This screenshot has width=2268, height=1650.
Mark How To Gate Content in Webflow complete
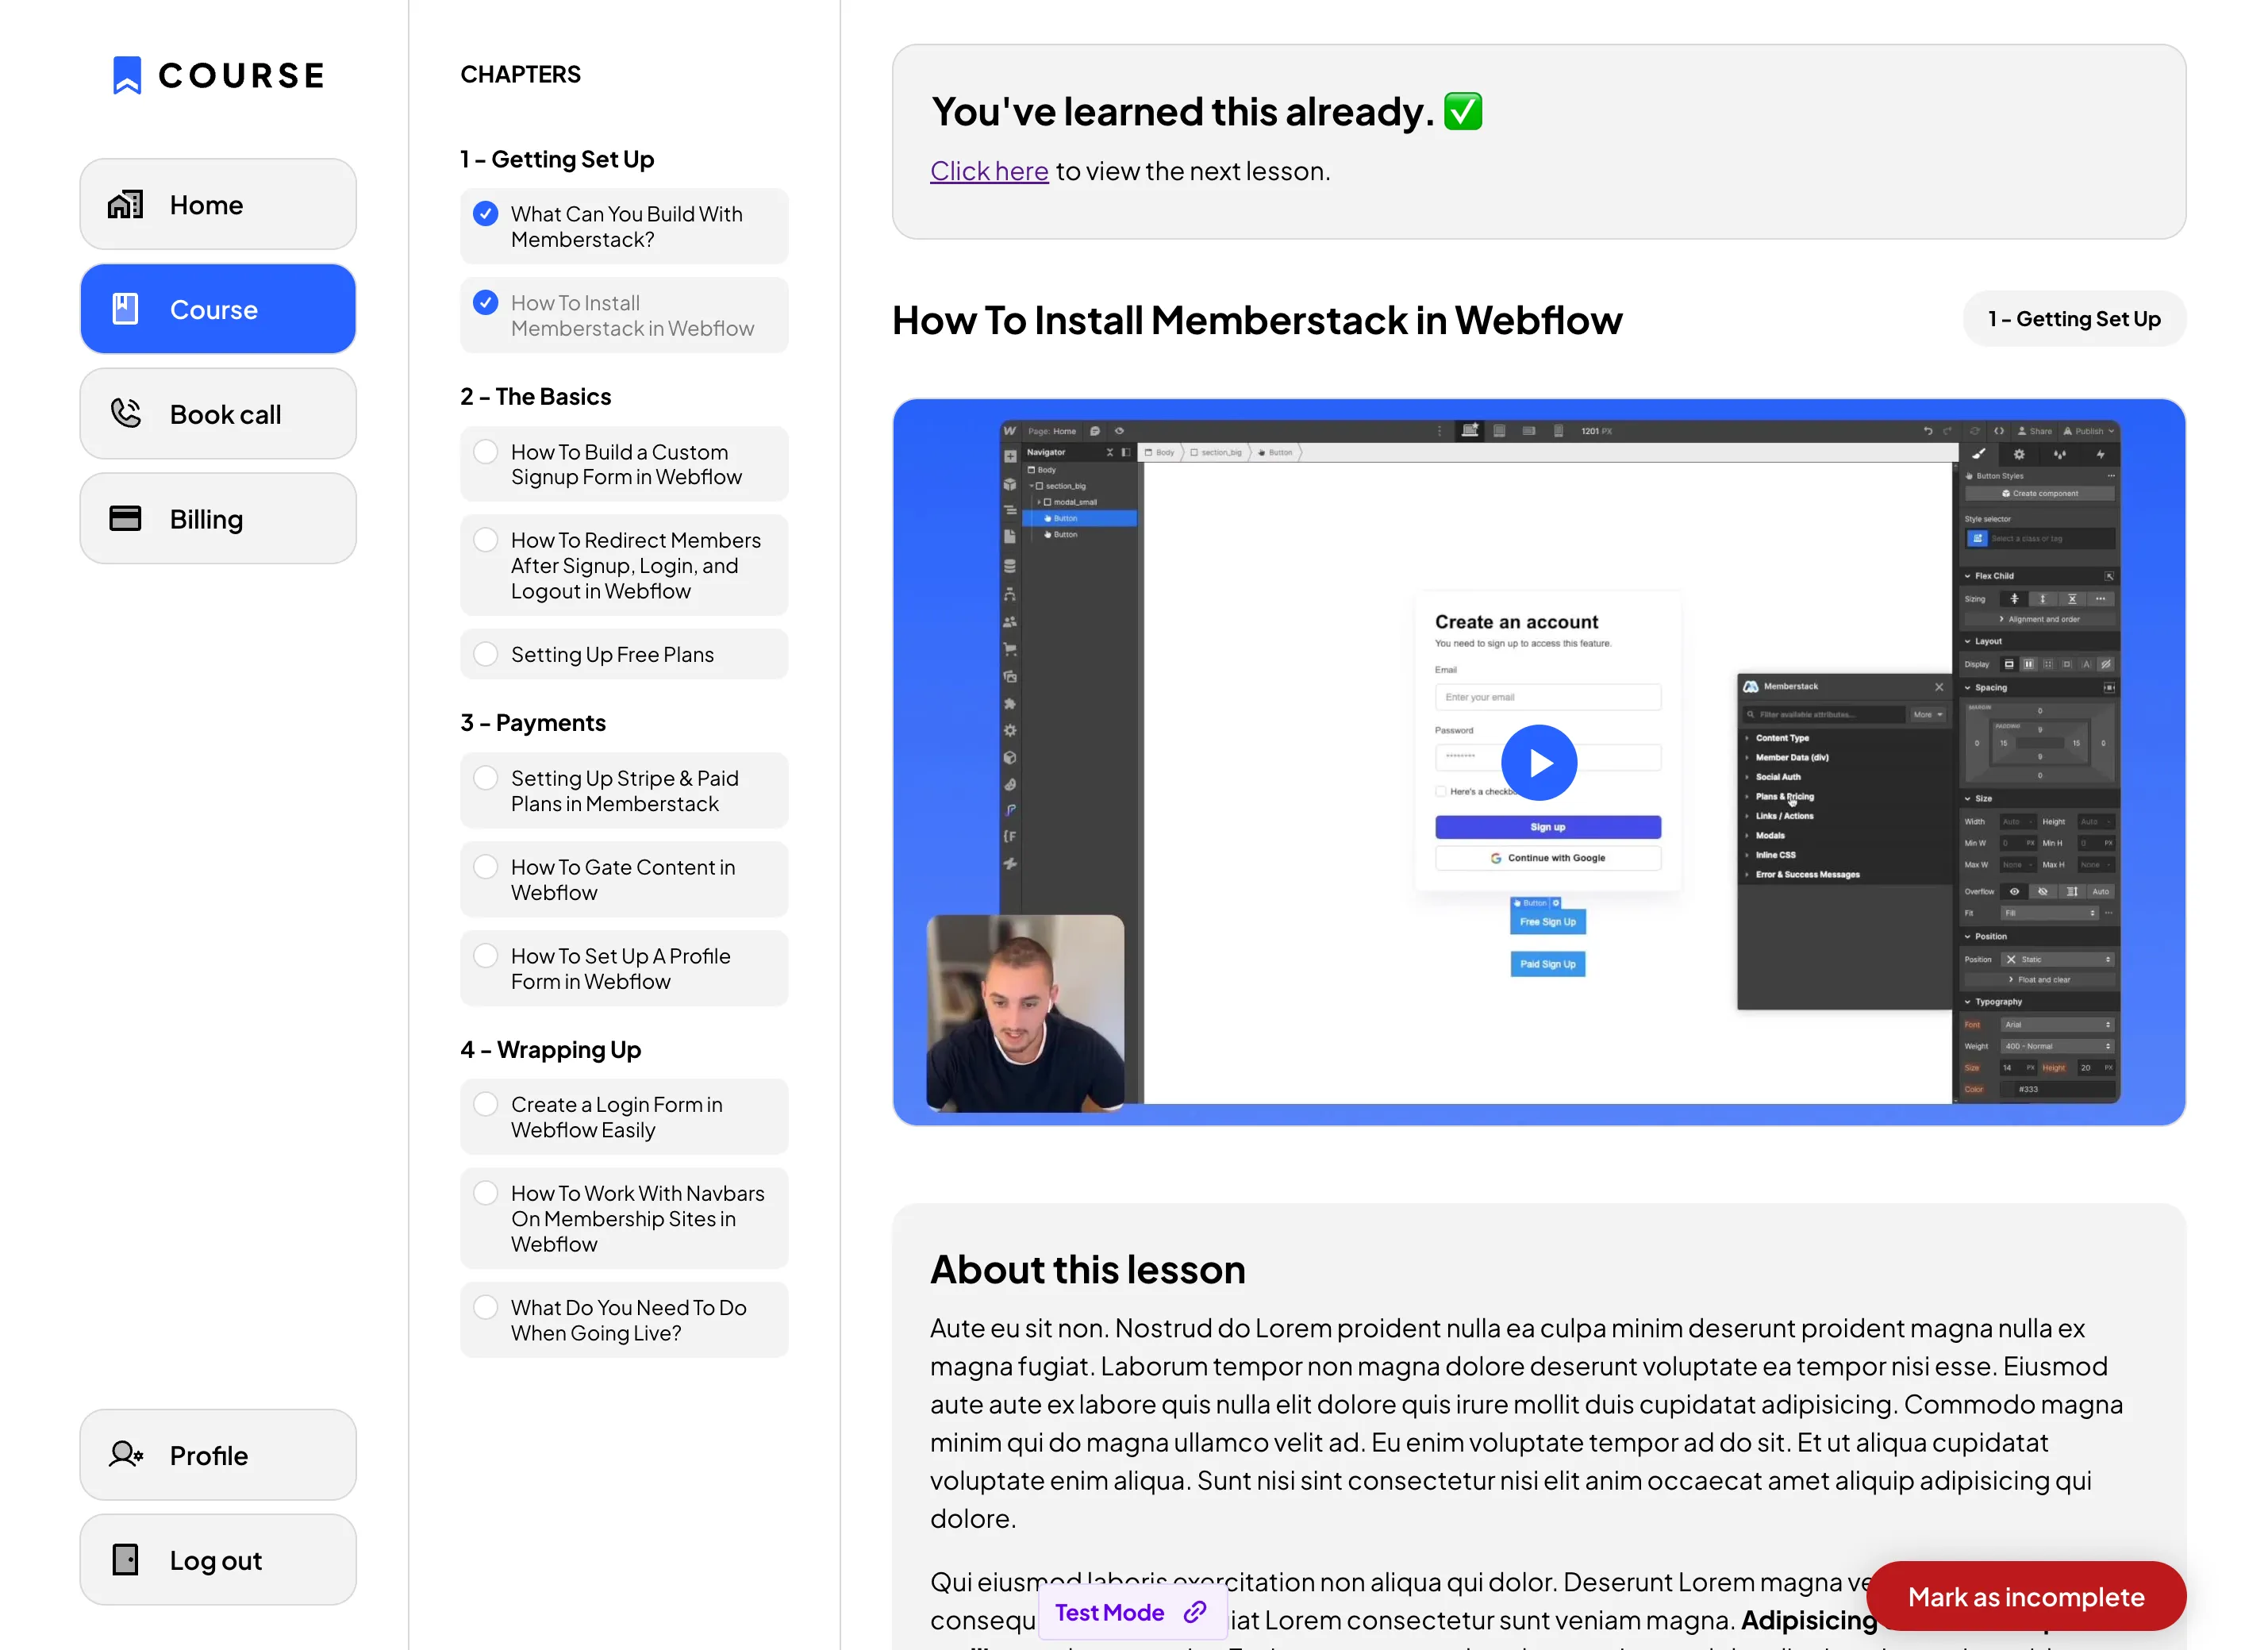(486, 866)
